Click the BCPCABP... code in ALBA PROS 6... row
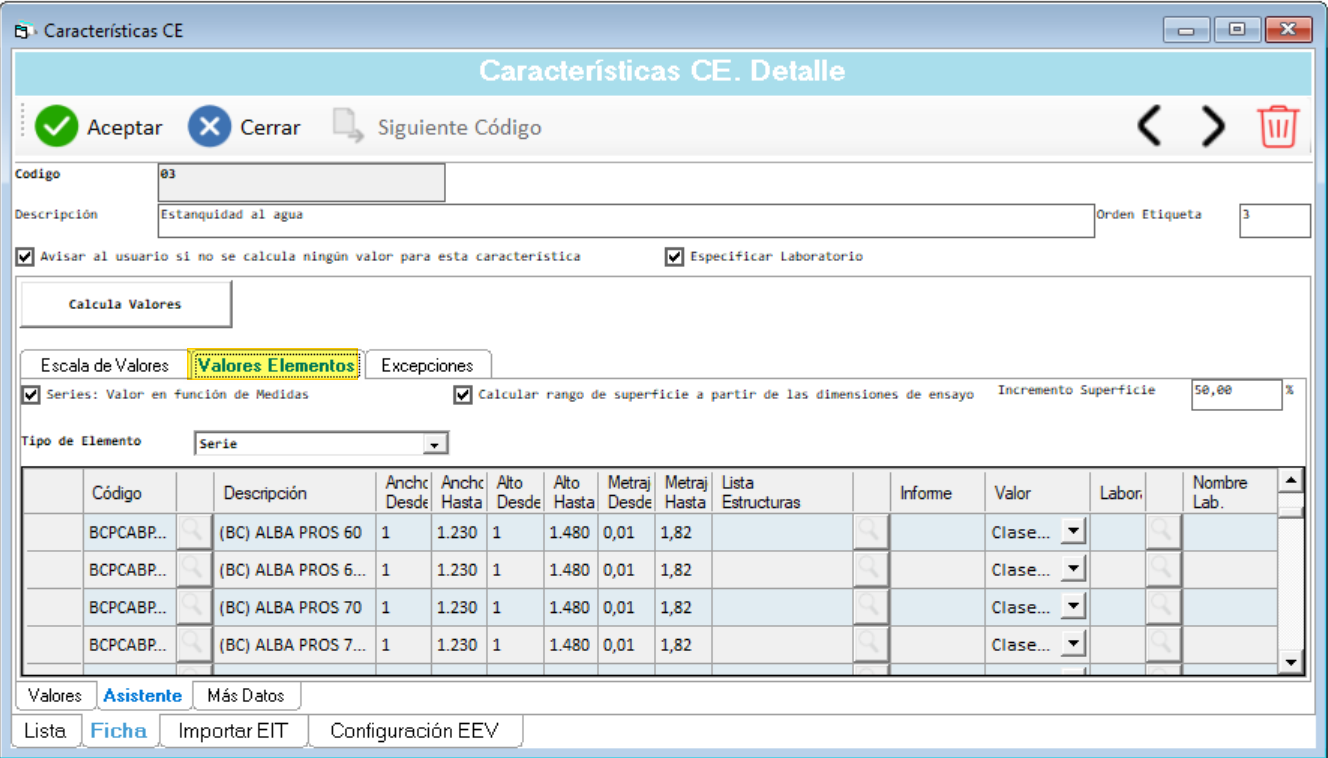The height and width of the screenshot is (758, 1328). [130, 570]
